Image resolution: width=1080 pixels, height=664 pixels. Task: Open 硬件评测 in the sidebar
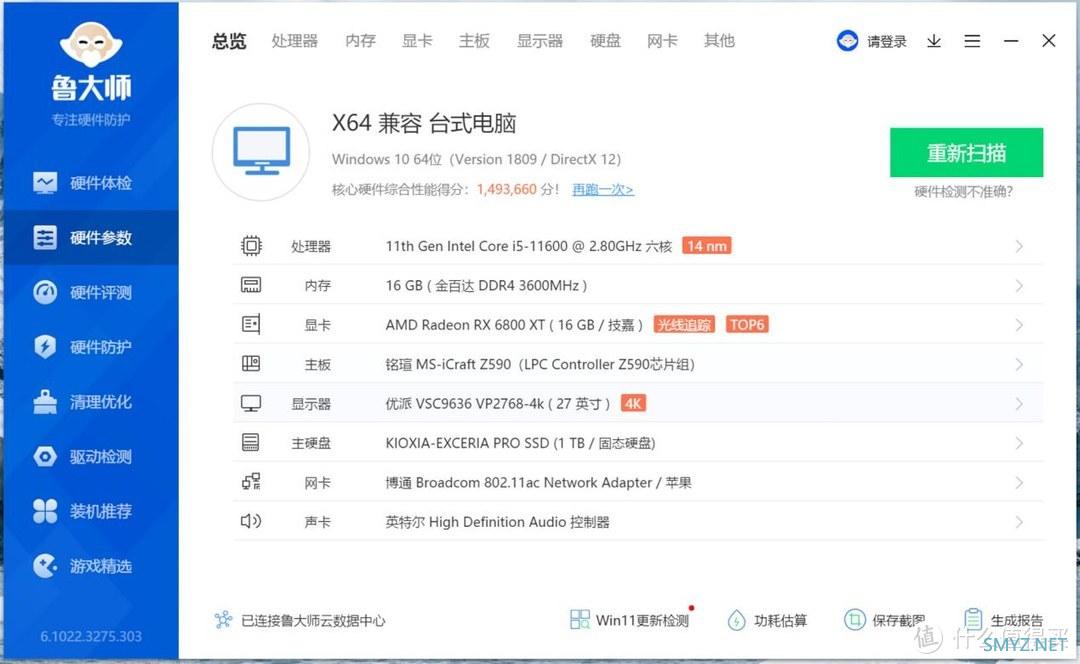(91, 292)
